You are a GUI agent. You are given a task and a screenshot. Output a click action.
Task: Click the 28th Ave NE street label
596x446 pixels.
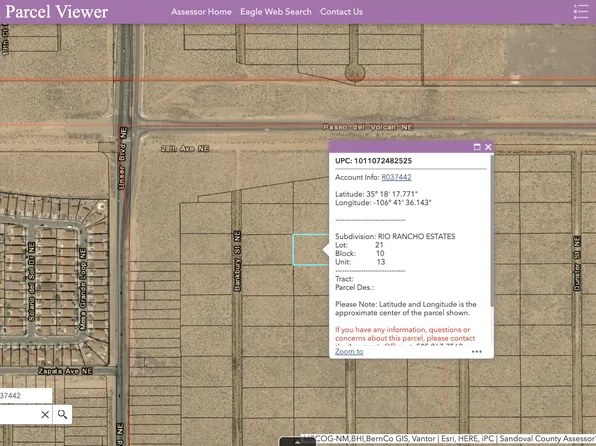185,149
